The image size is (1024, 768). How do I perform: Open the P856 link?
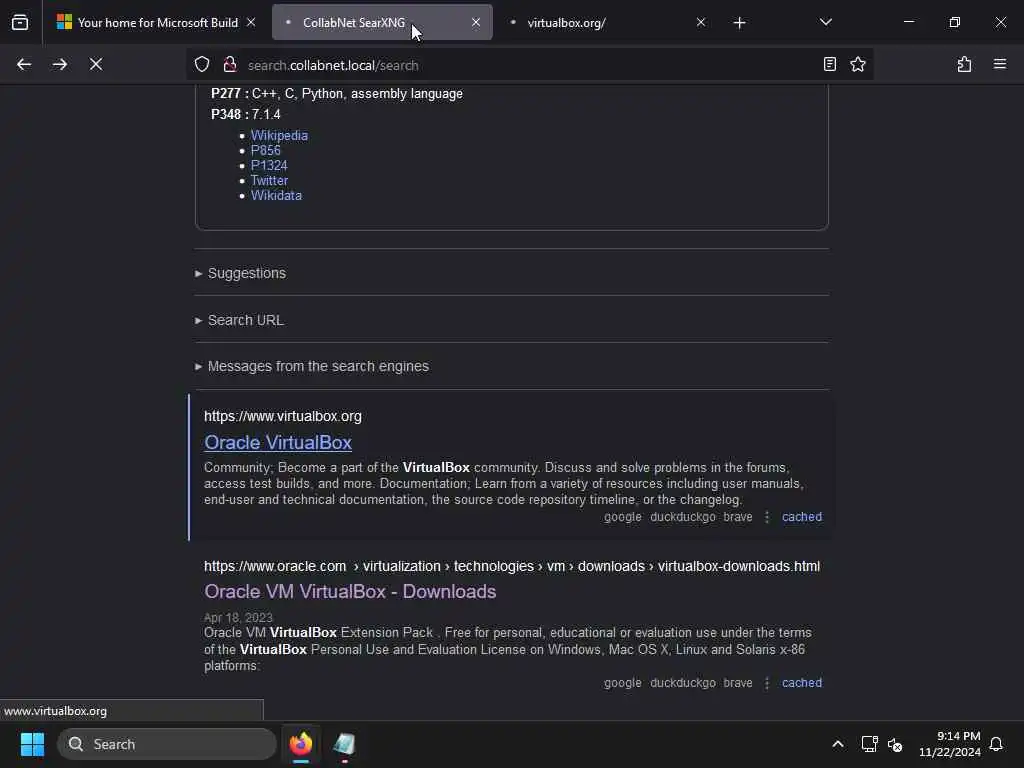tap(266, 150)
